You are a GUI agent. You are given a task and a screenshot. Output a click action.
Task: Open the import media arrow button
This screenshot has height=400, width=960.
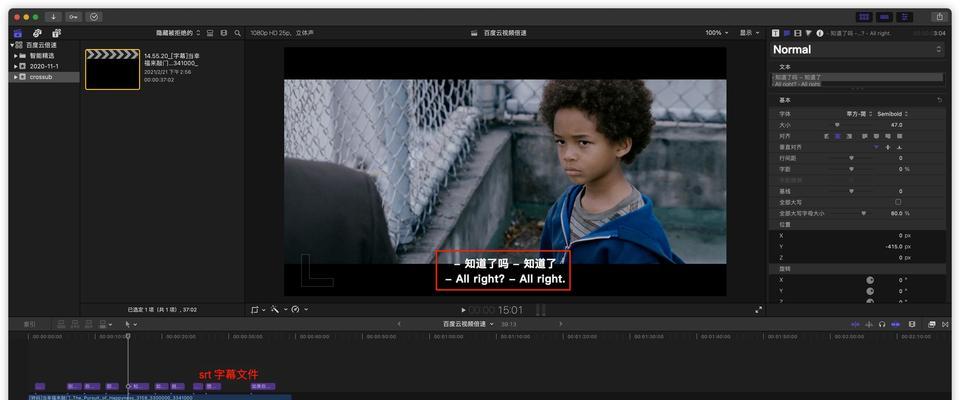click(54, 17)
